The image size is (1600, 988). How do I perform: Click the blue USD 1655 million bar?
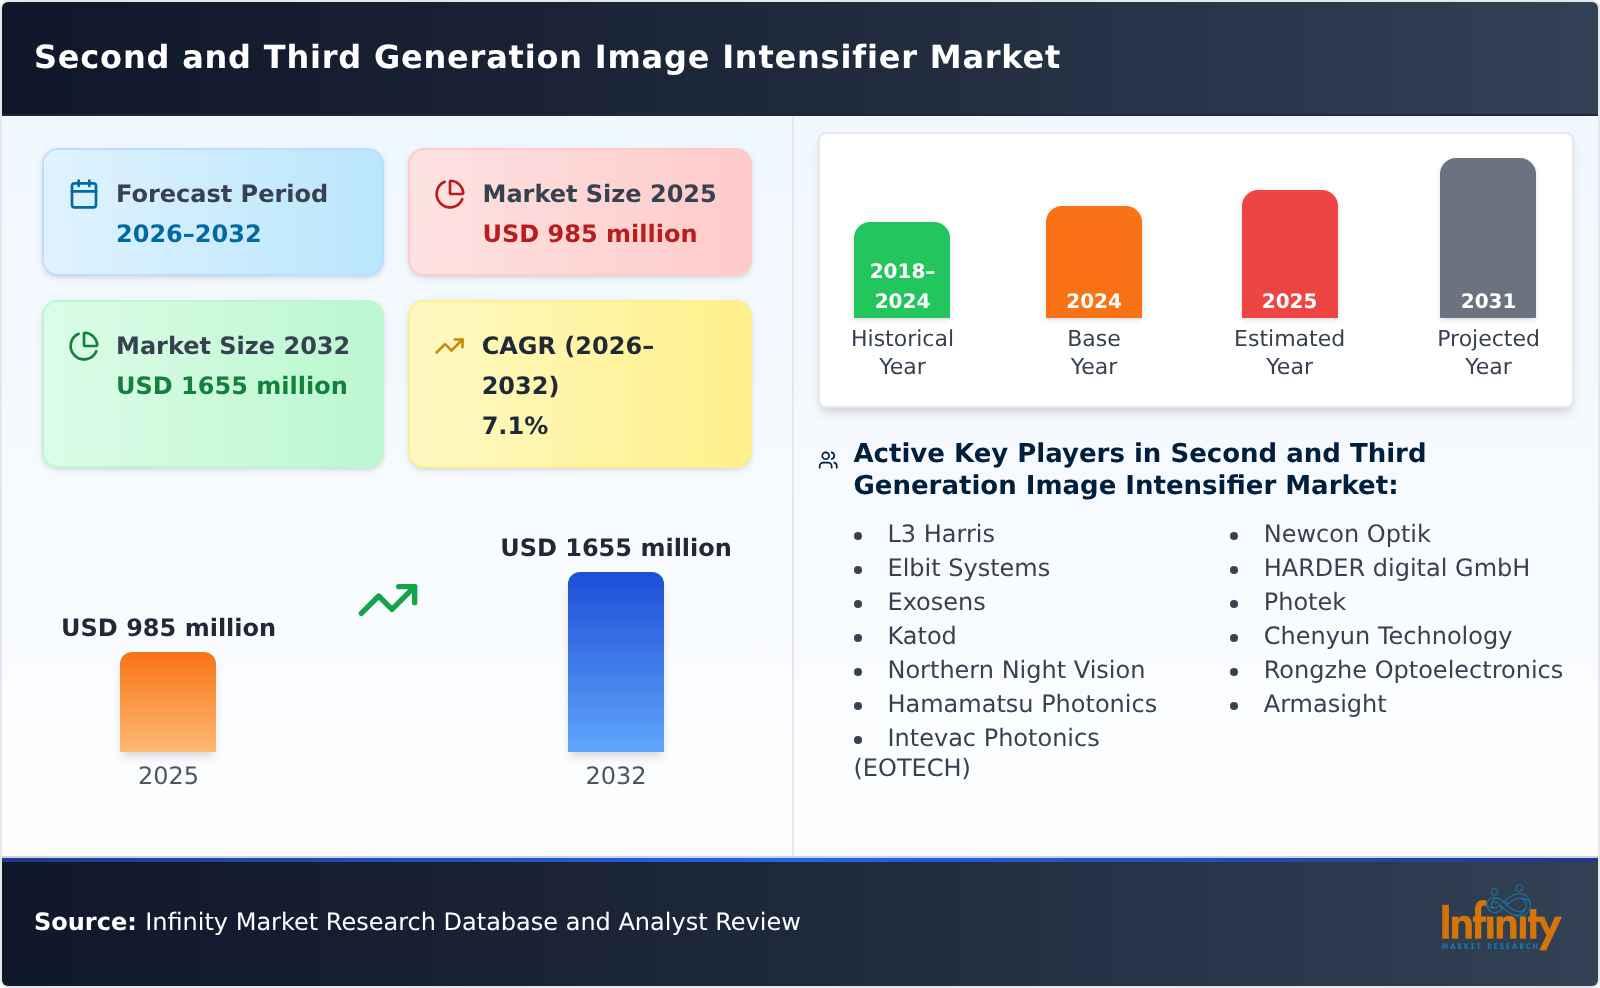point(615,660)
